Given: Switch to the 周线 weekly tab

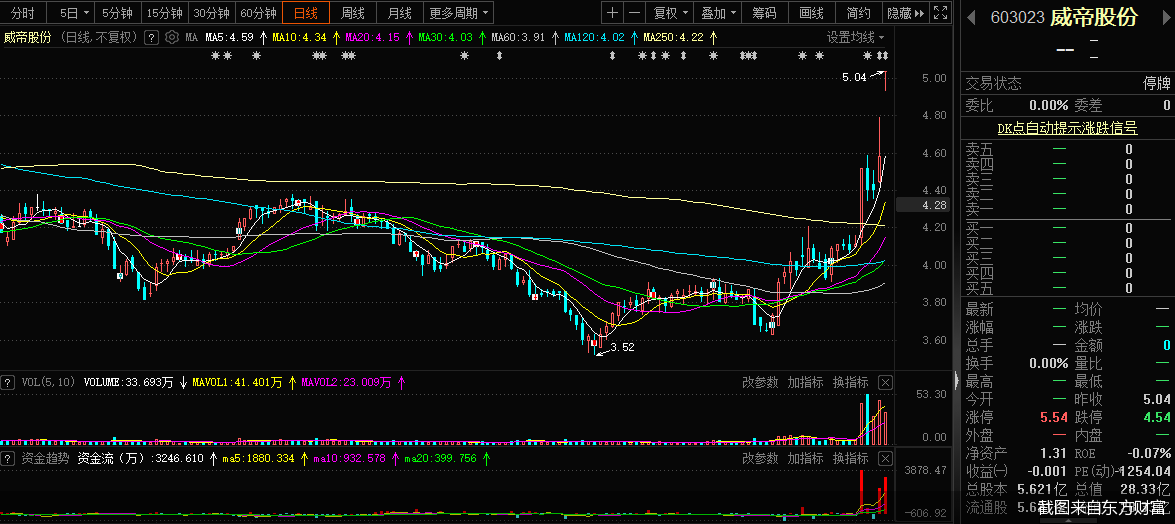Looking at the screenshot, I should pos(352,13).
